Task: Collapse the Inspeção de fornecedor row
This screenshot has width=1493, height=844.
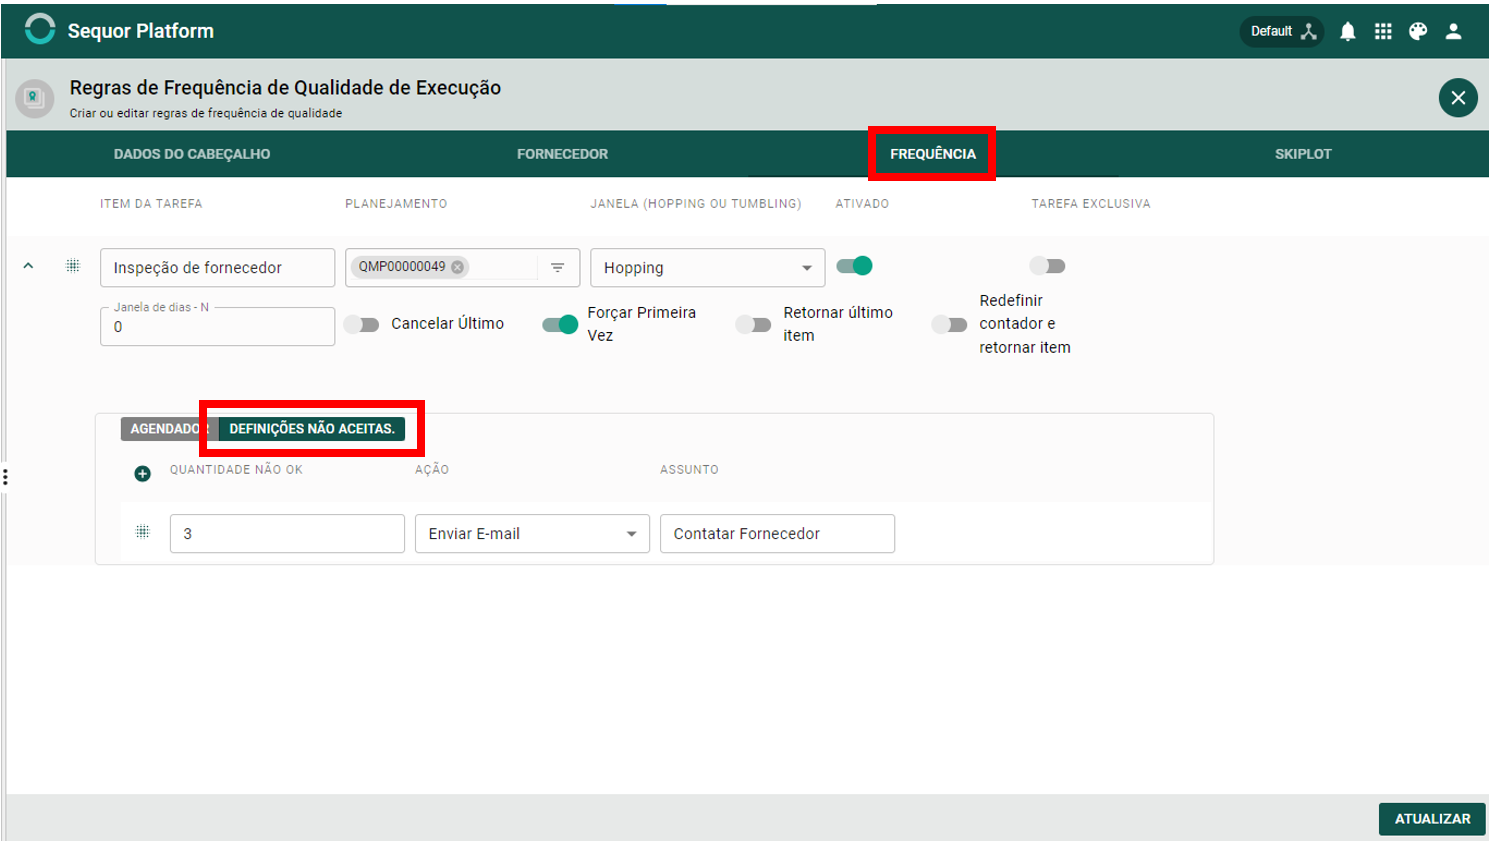Action: click(x=28, y=266)
